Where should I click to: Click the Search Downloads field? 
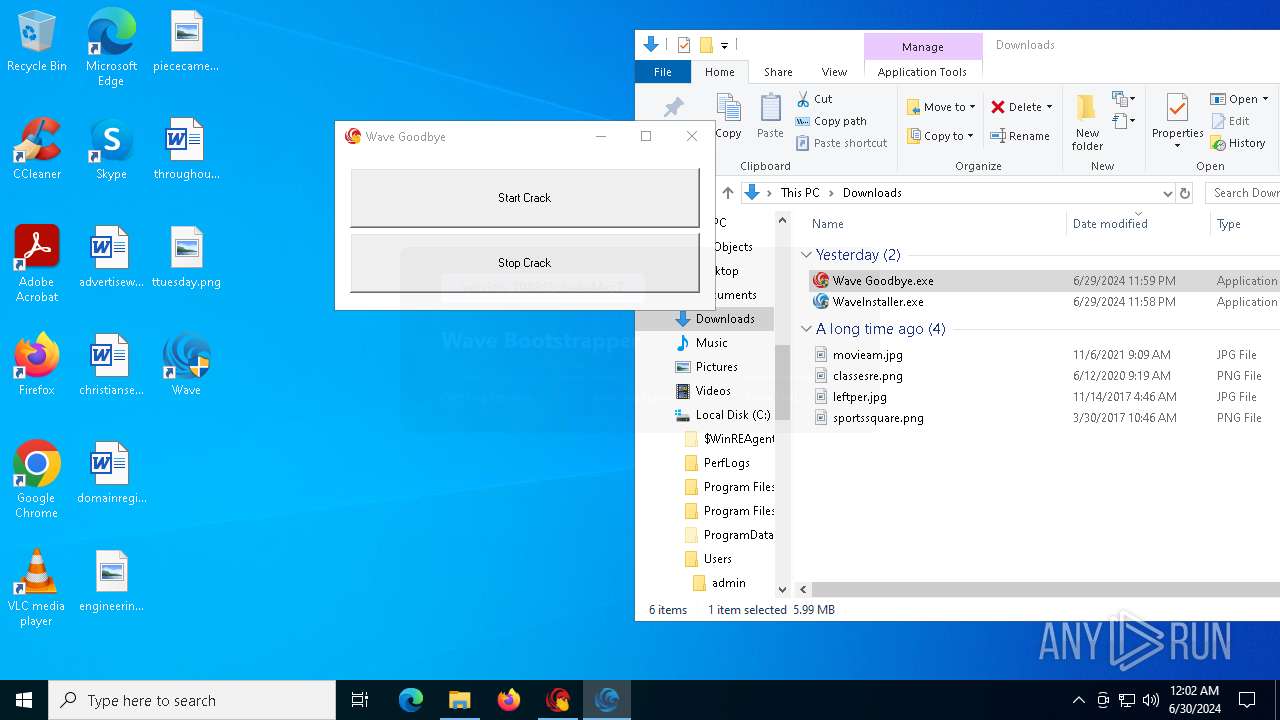point(1243,193)
